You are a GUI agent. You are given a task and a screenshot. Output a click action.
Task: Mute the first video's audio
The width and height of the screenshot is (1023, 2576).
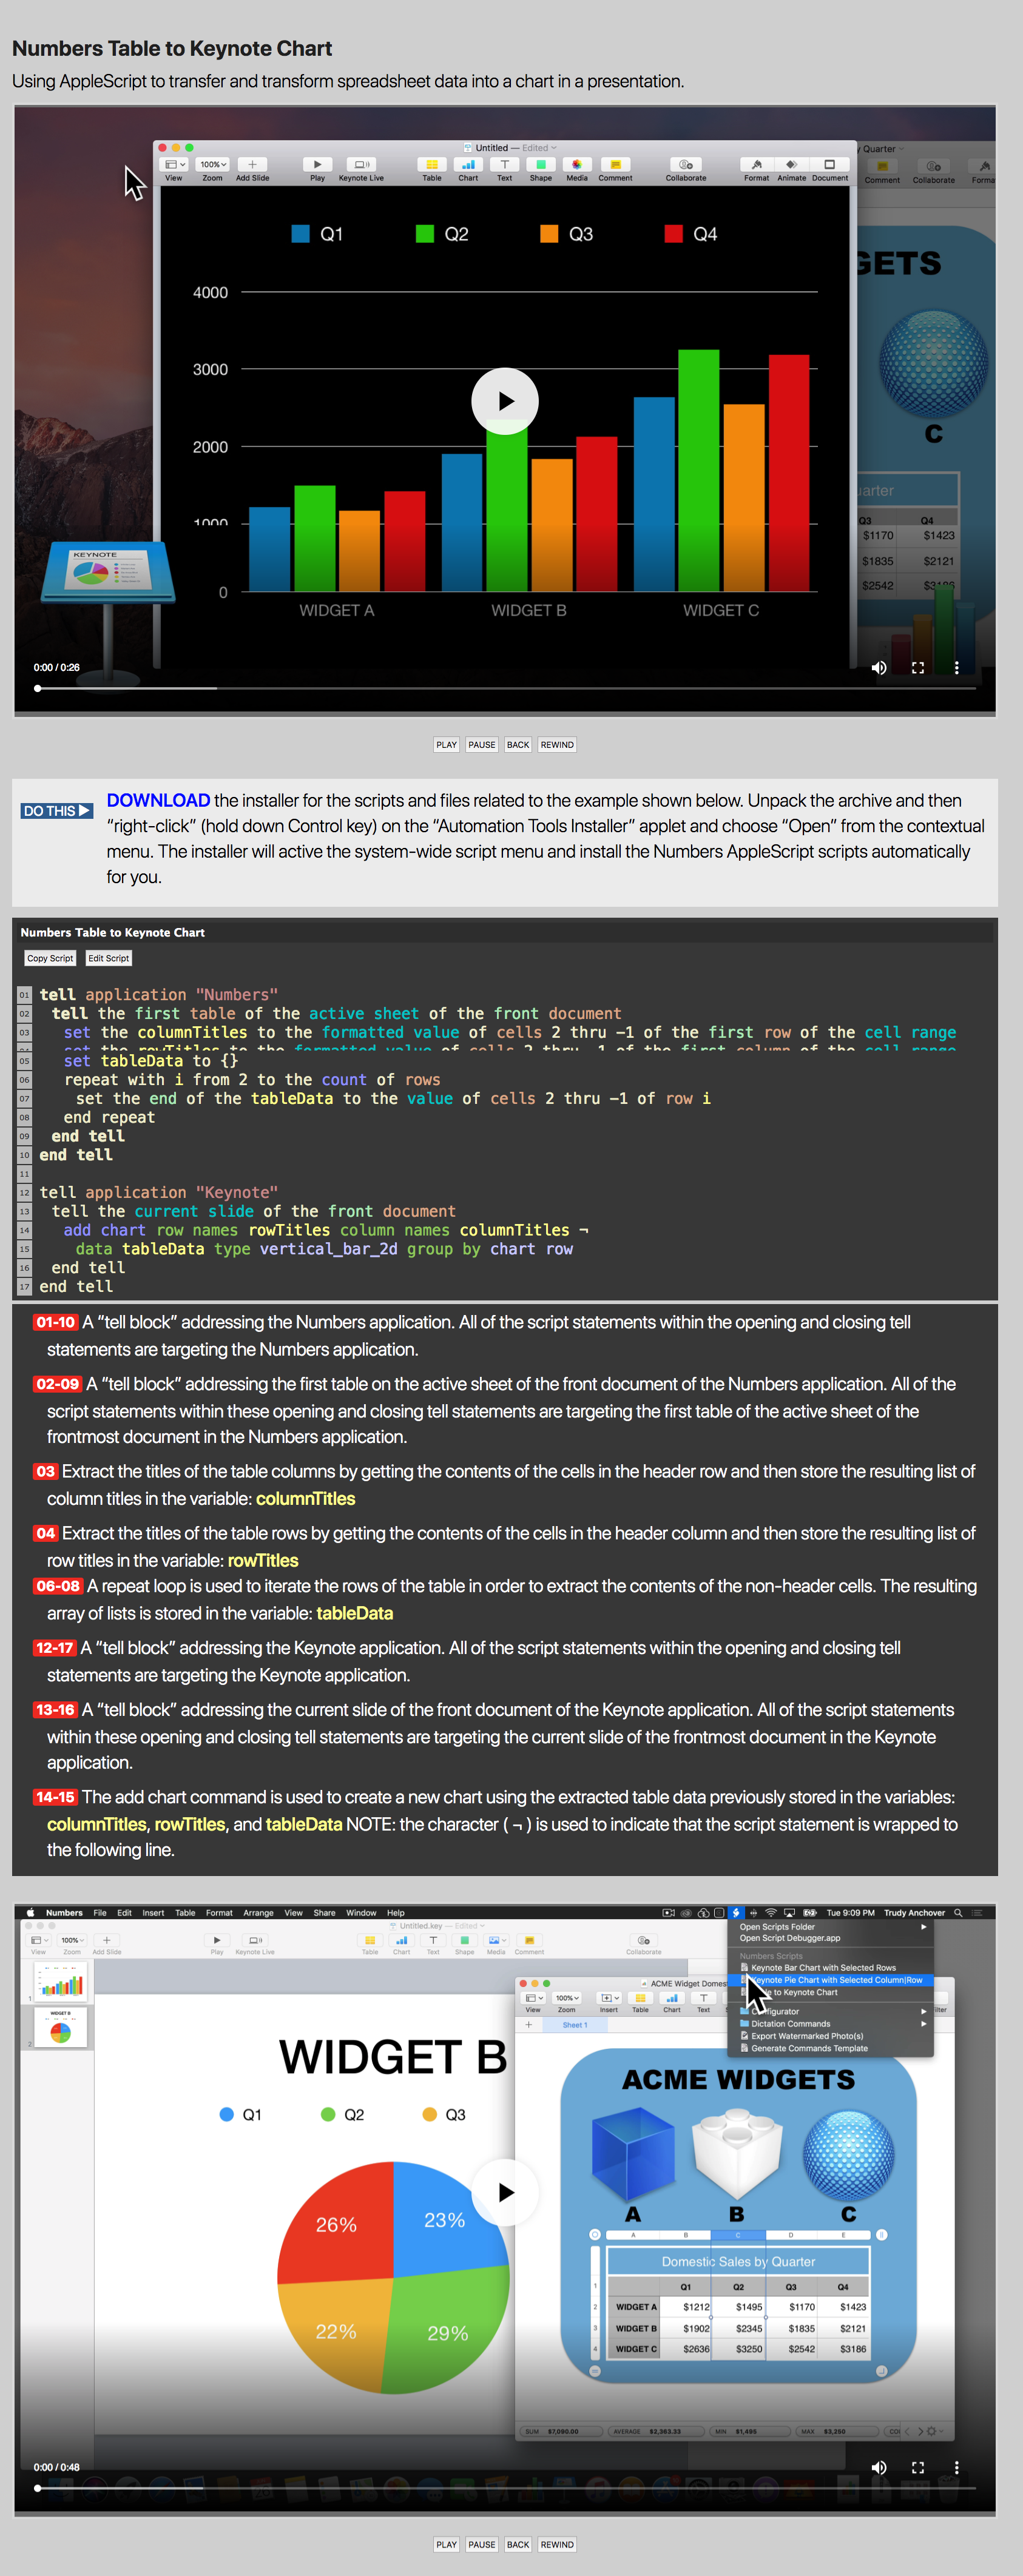pyautogui.click(x=879, y=668)
